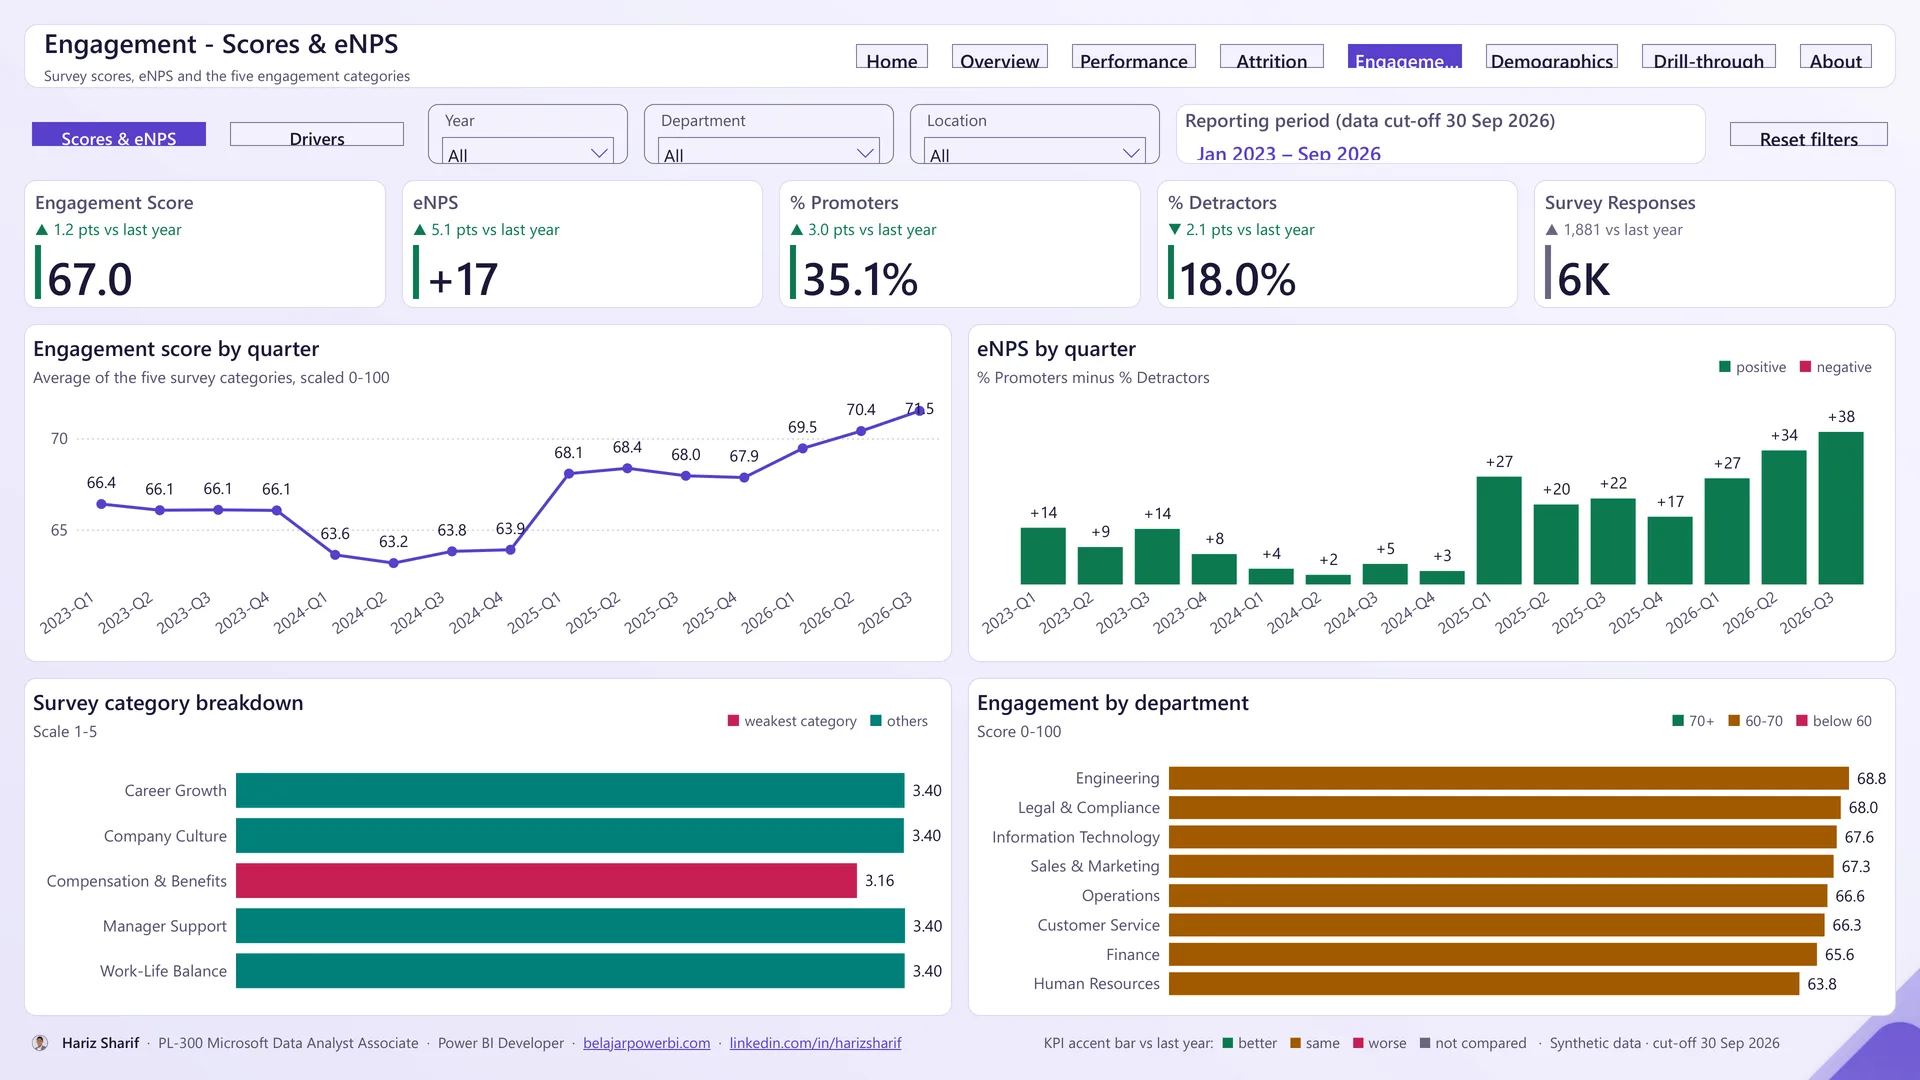Click the weakest category legend swatch
This screenshot has height=1080, width=1920.
pos(734,721)
